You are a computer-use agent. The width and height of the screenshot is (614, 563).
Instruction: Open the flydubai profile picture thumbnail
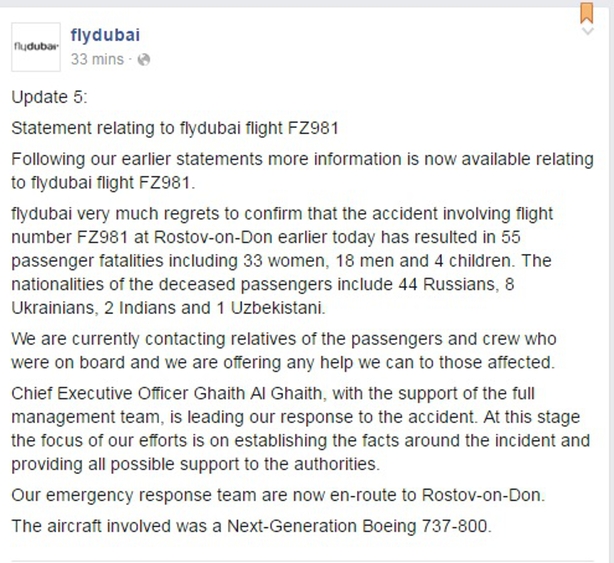(36, 47)
